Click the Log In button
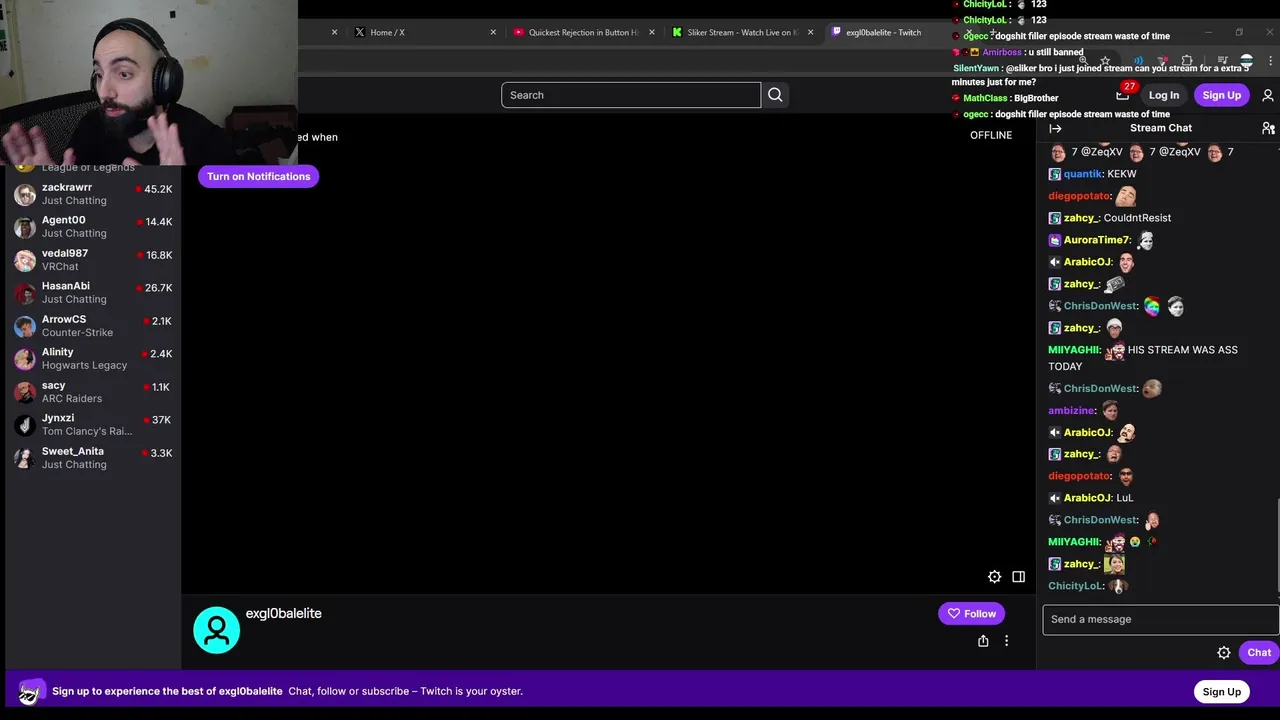 coord(1164,95)
